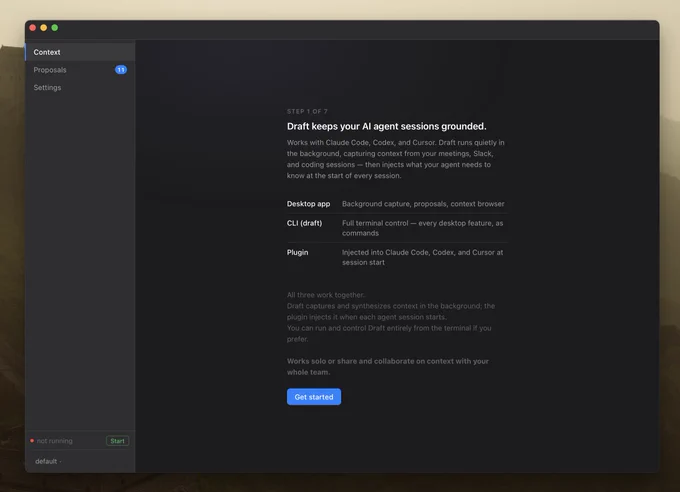Click the 'not running' status text
Viewport: 680px width, 492px height.
click(x=55, y=441)
